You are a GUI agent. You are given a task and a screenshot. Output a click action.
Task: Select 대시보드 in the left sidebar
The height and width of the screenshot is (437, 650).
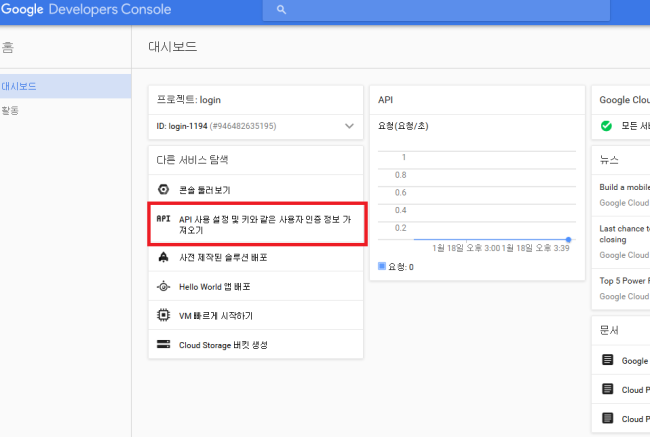tap(20, 86)
